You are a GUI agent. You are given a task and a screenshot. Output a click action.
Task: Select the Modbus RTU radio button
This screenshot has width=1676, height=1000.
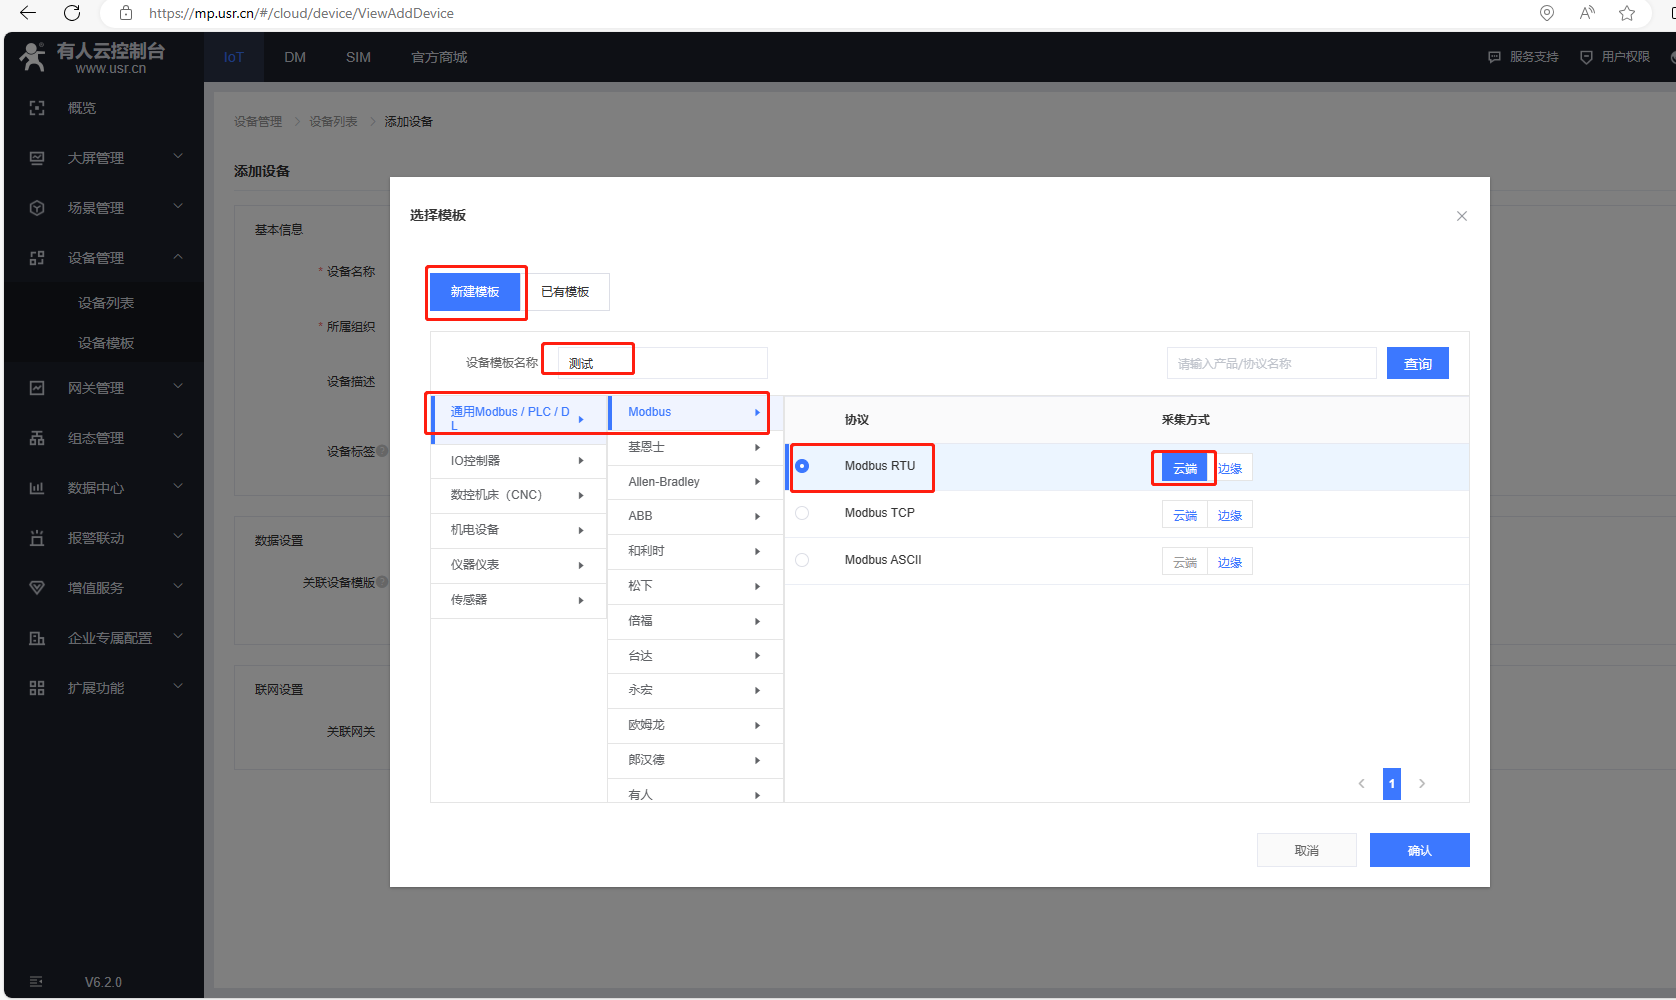(802, 466)
